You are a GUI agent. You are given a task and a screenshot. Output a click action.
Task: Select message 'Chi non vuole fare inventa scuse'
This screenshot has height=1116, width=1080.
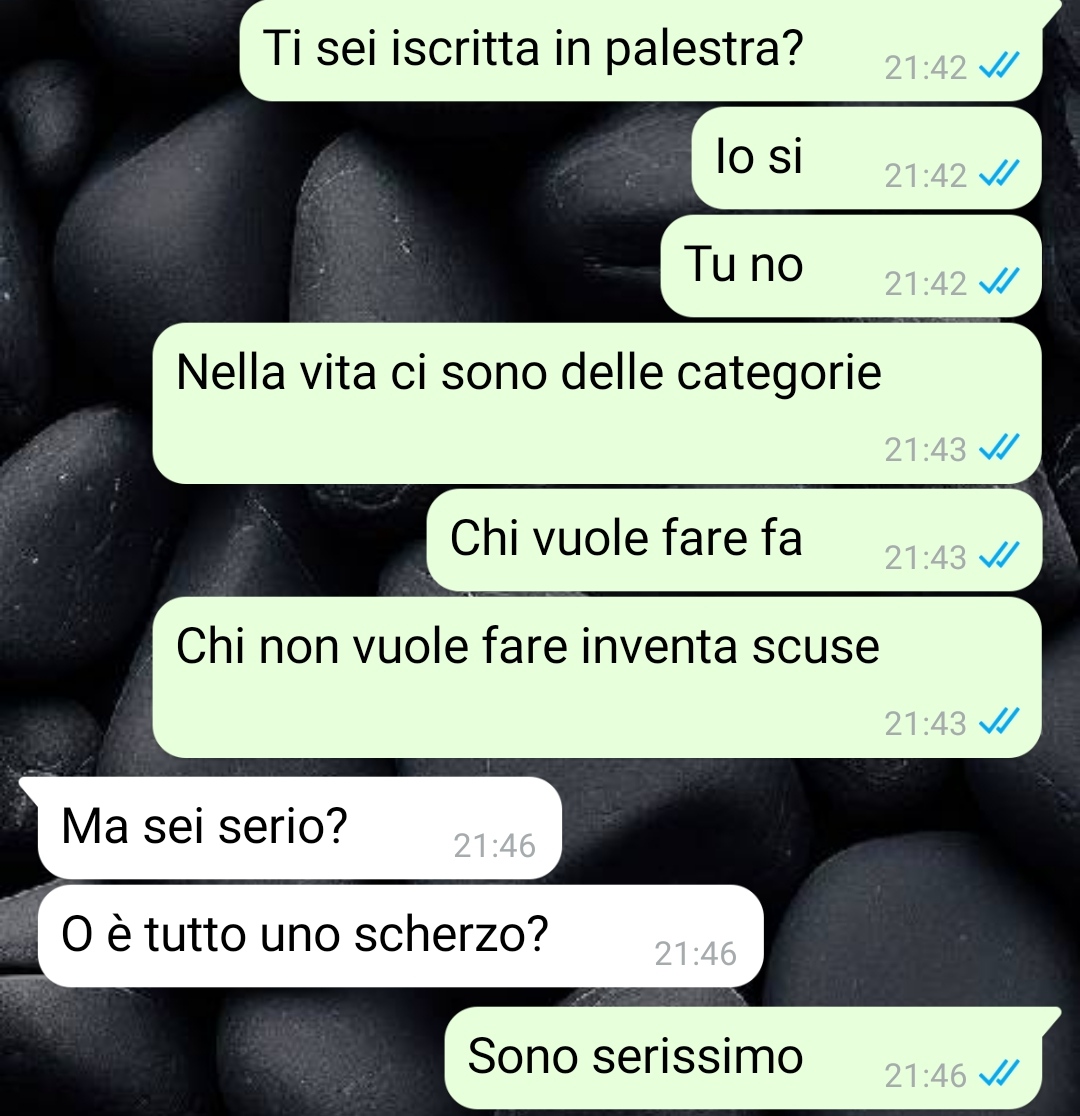[x=597, y=678]
